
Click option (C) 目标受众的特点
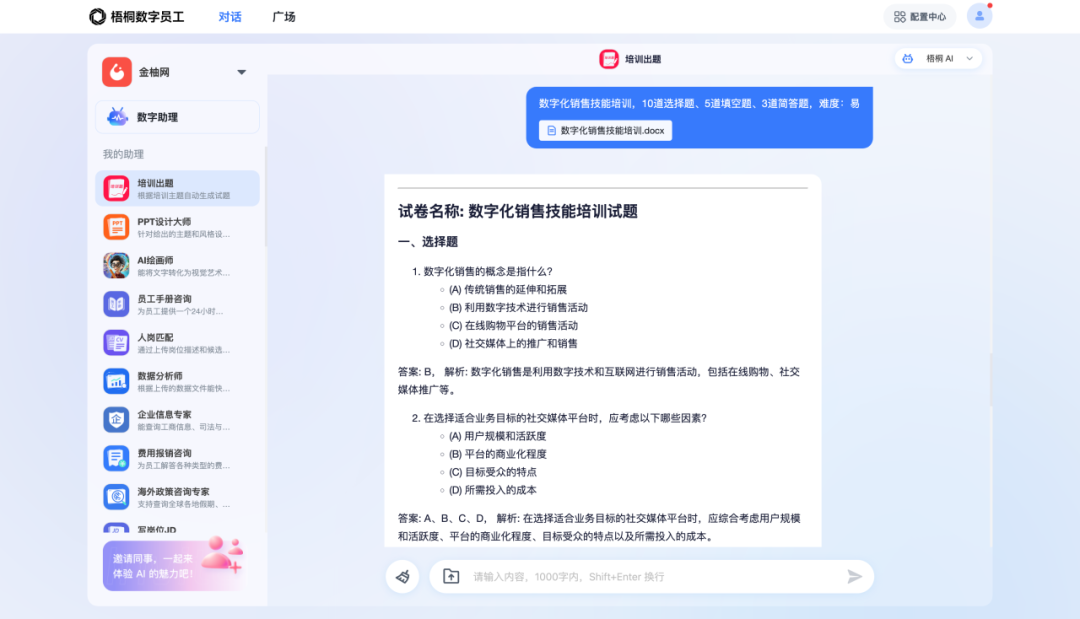492,472
